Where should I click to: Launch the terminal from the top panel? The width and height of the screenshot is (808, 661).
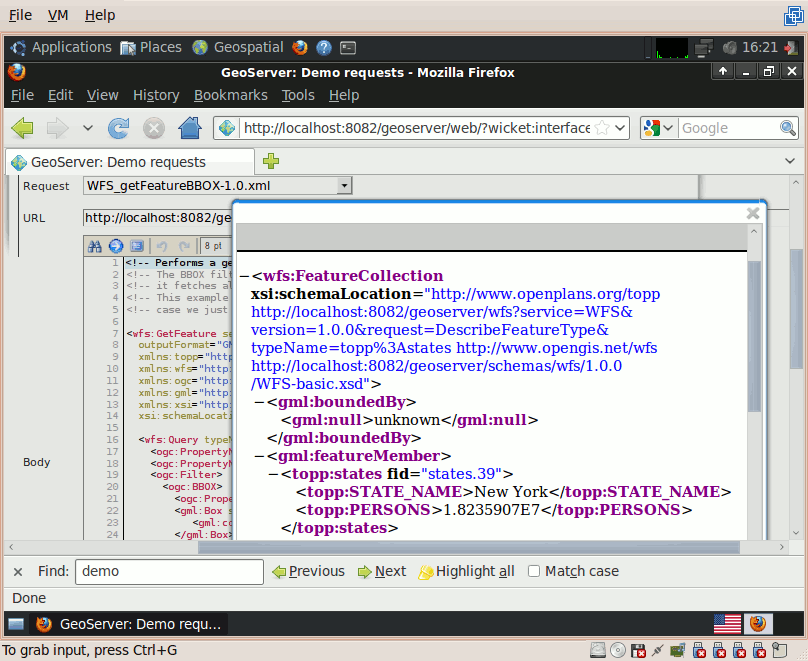click(x=348, y=47)
